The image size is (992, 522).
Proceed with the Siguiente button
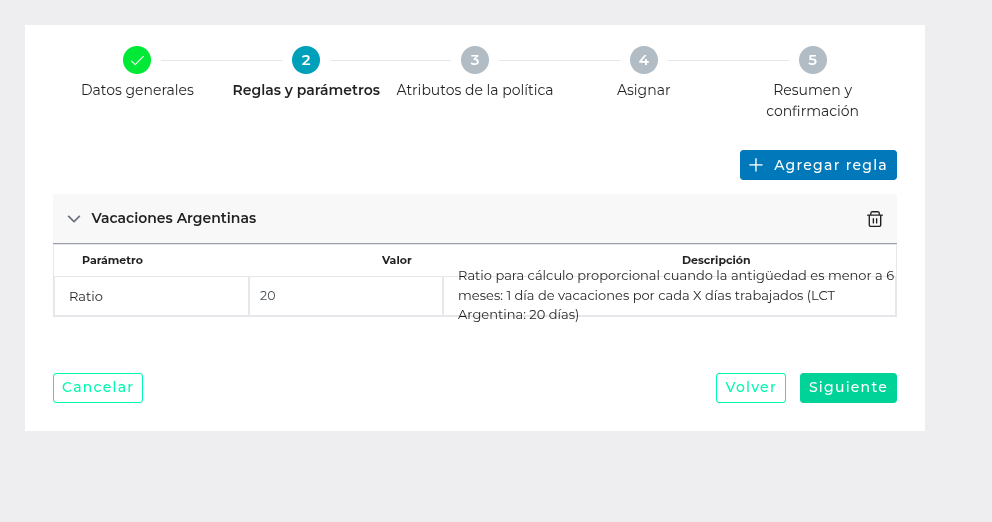[848, 388]
